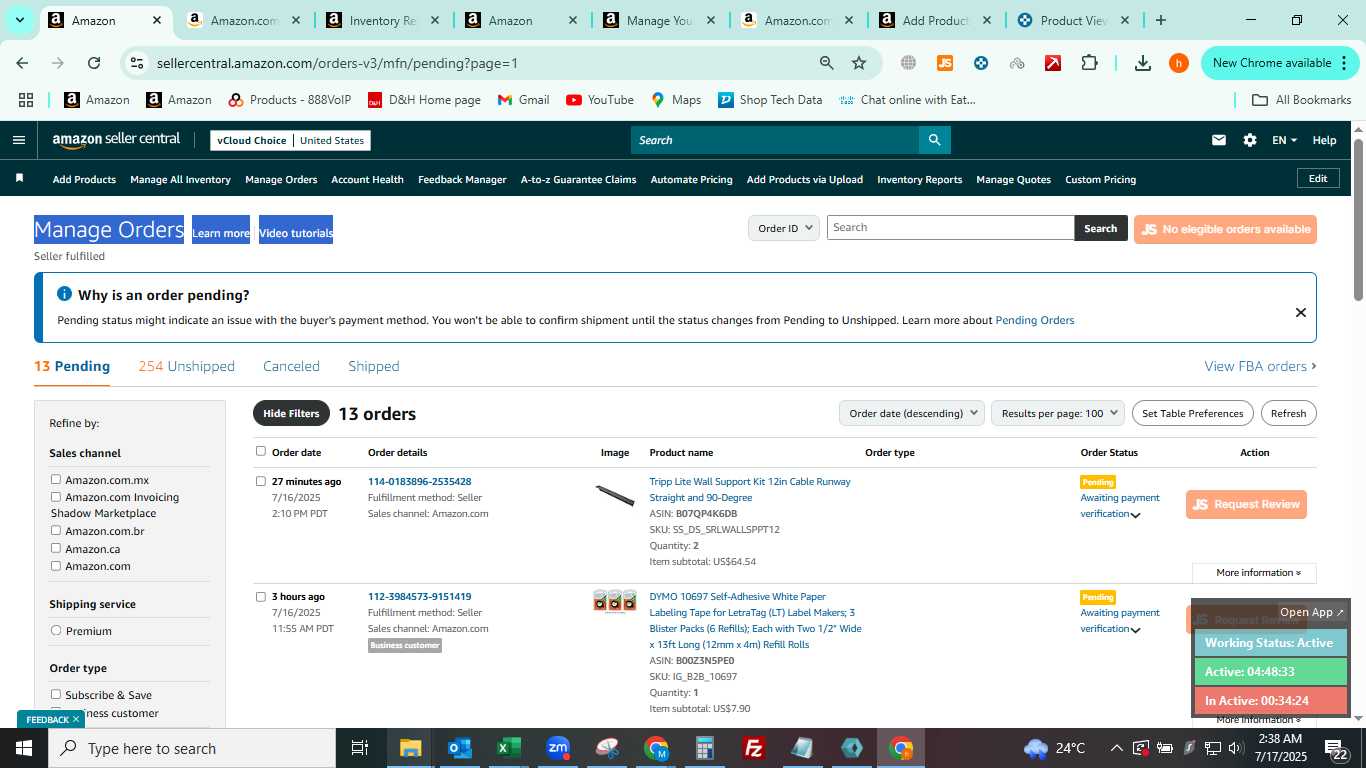
Task: Check the Amazon.com.mx sales channel filter
Action: (56, 480)
